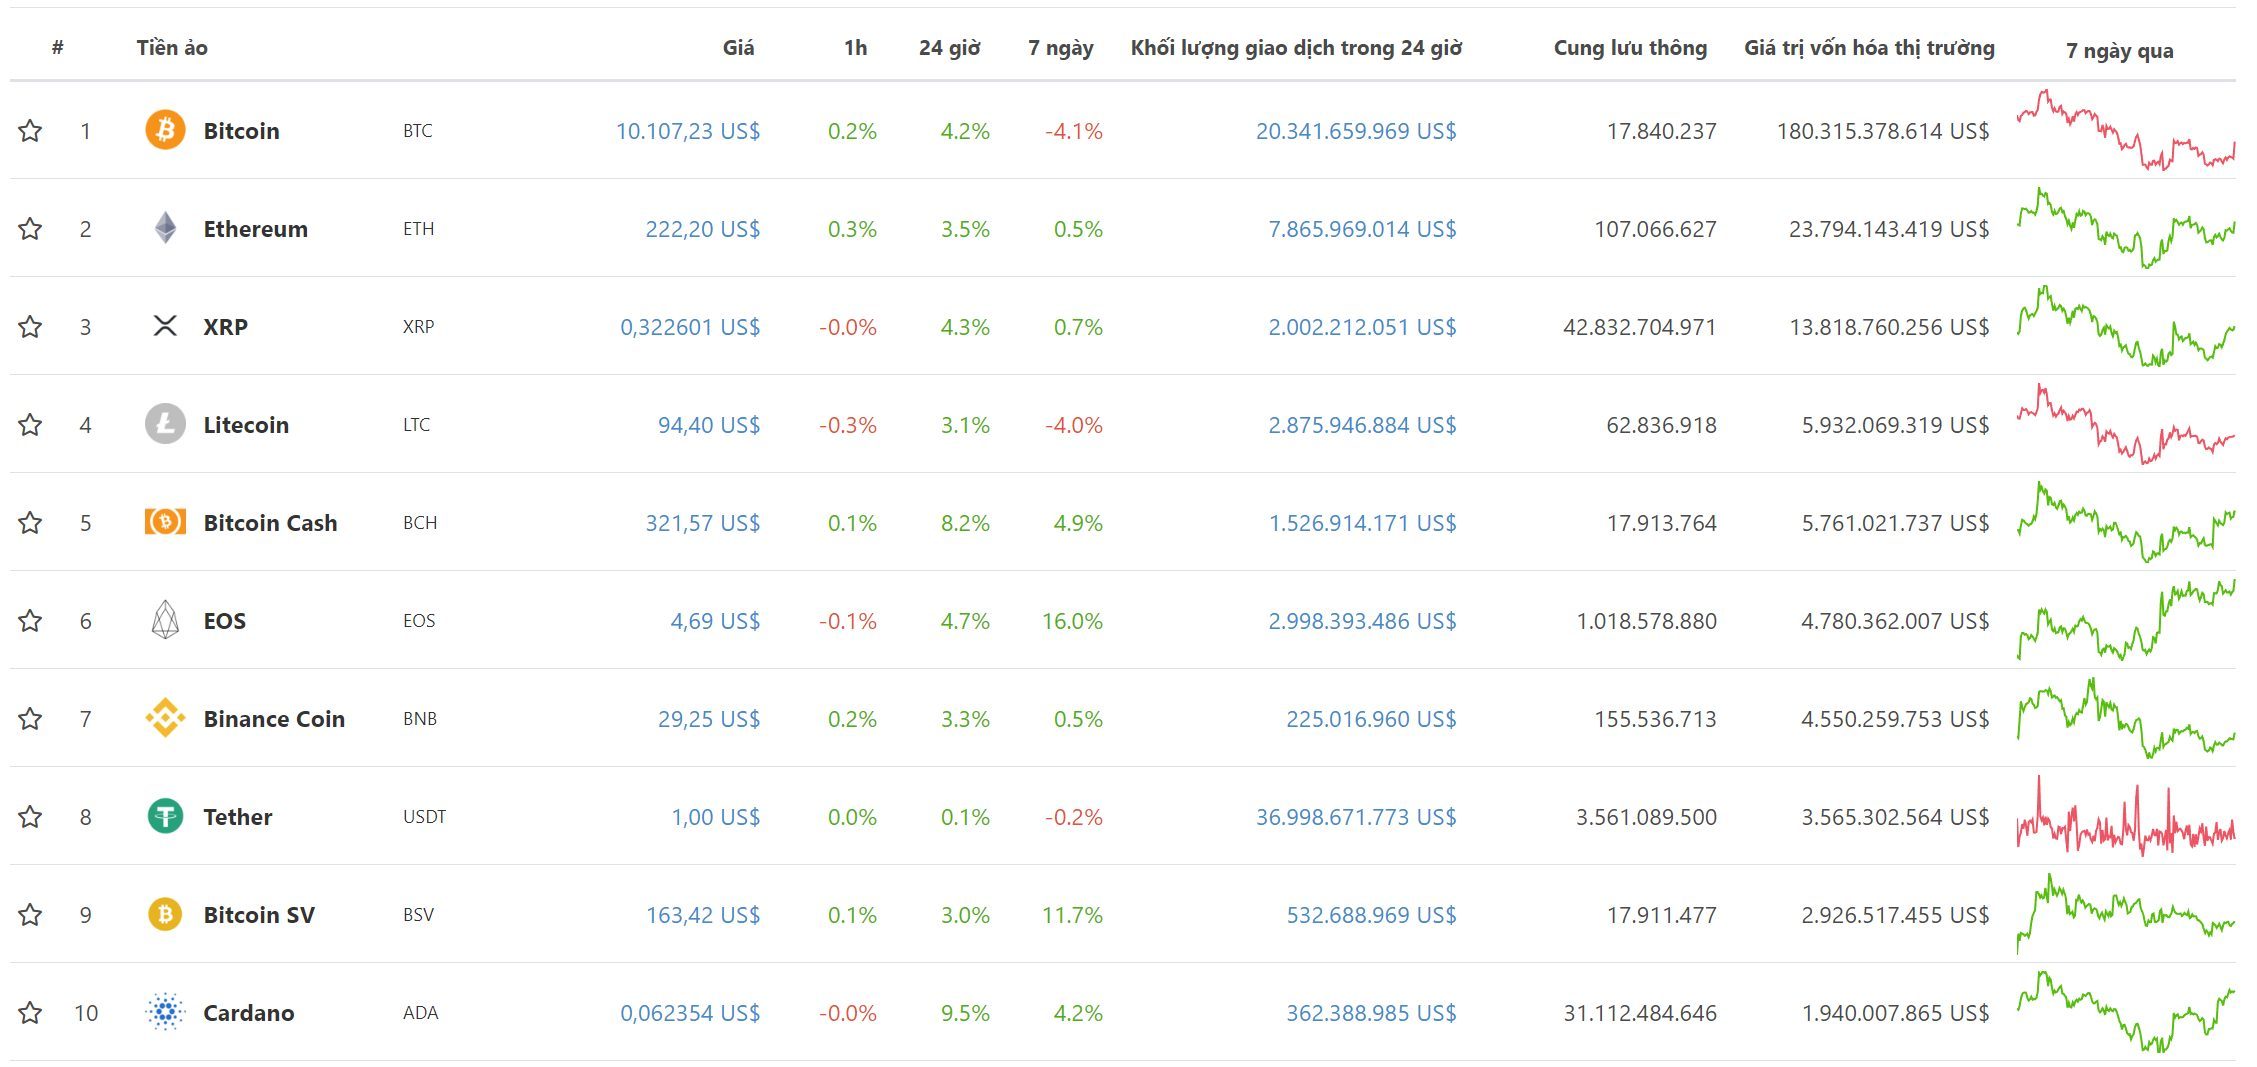This screenshot has width=2257, height=1067.
Task: Click EOS 7-day change 16.0%
Action: [x=1072, y=620]
